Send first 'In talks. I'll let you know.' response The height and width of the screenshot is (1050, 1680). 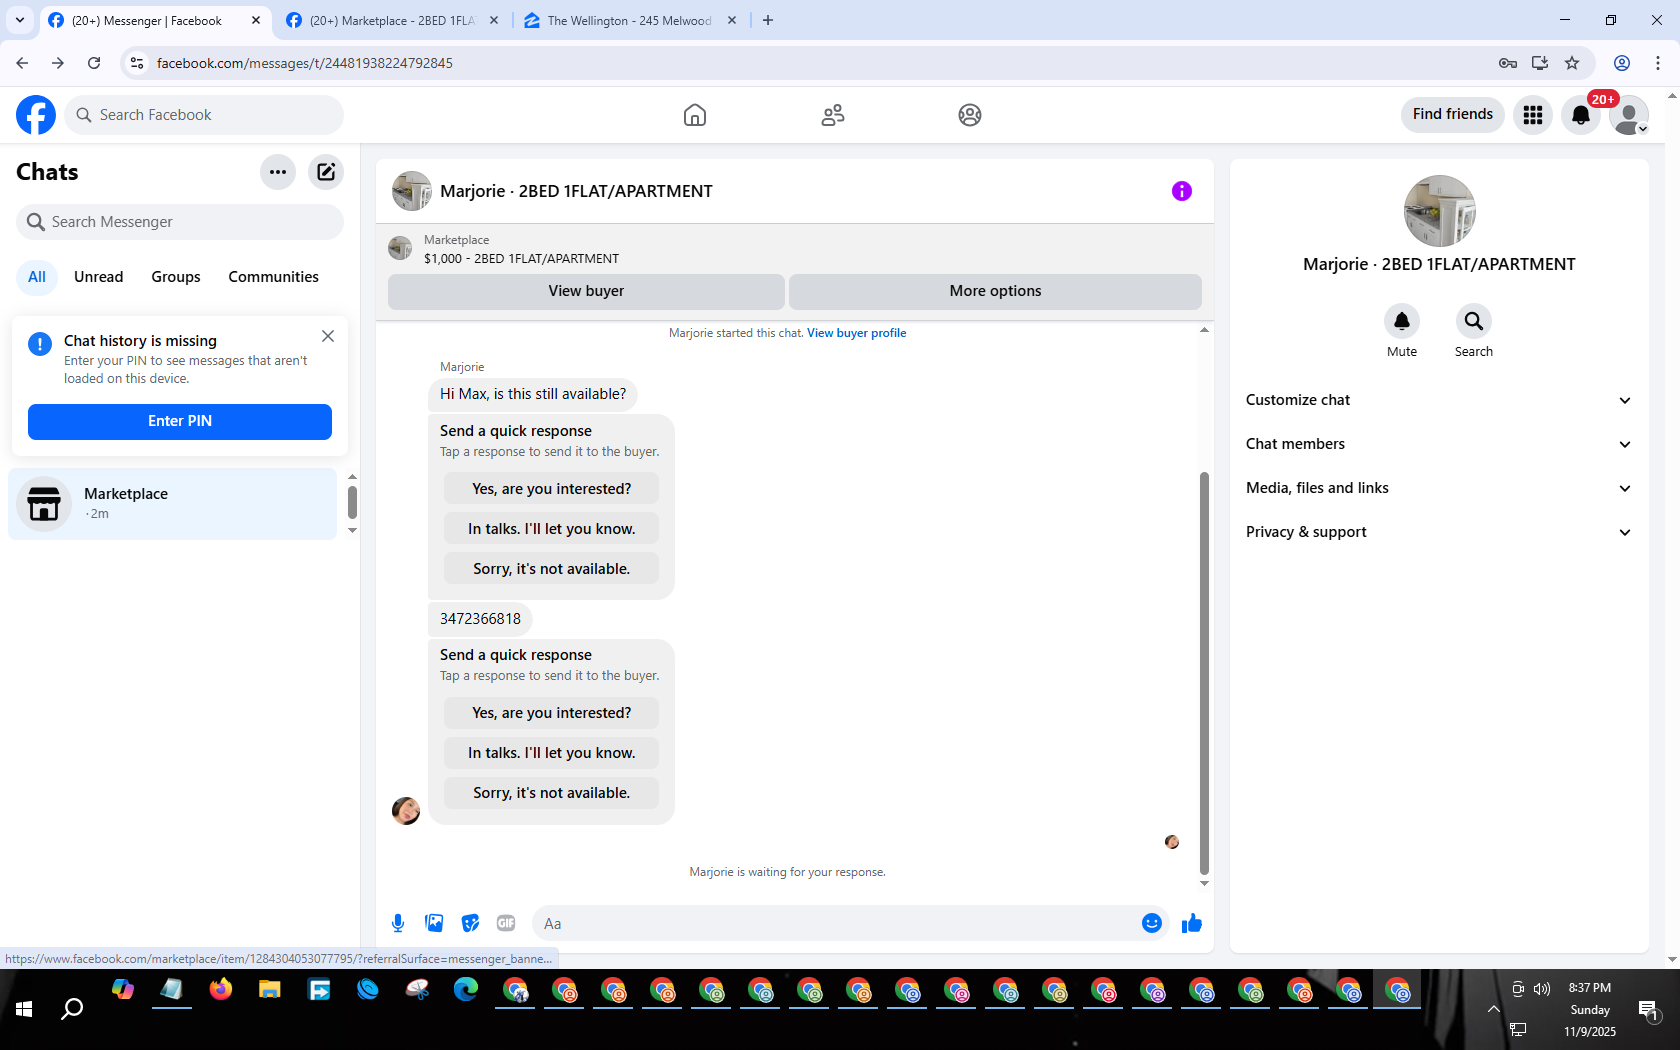tap(552, 529)
